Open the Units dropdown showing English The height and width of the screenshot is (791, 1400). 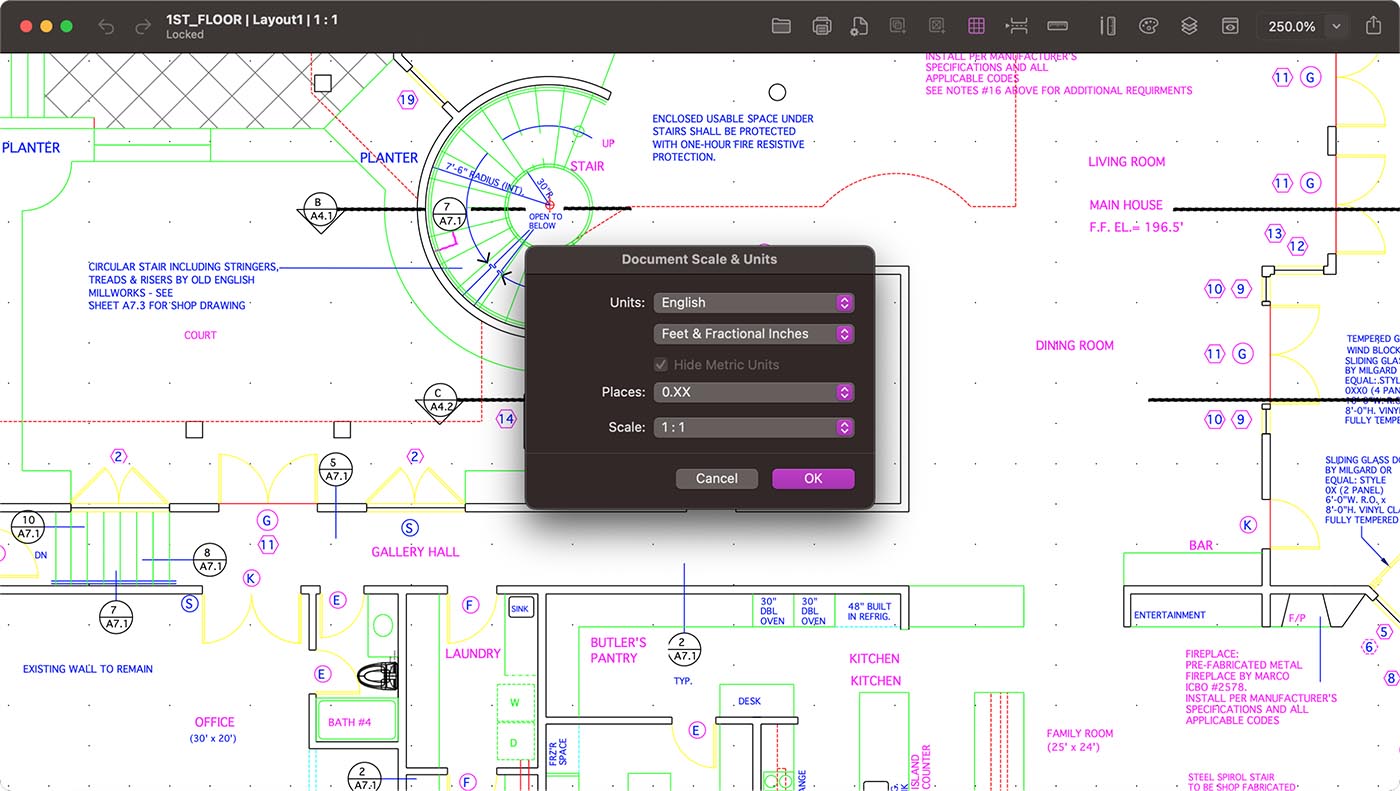click(x=753, y=302)
